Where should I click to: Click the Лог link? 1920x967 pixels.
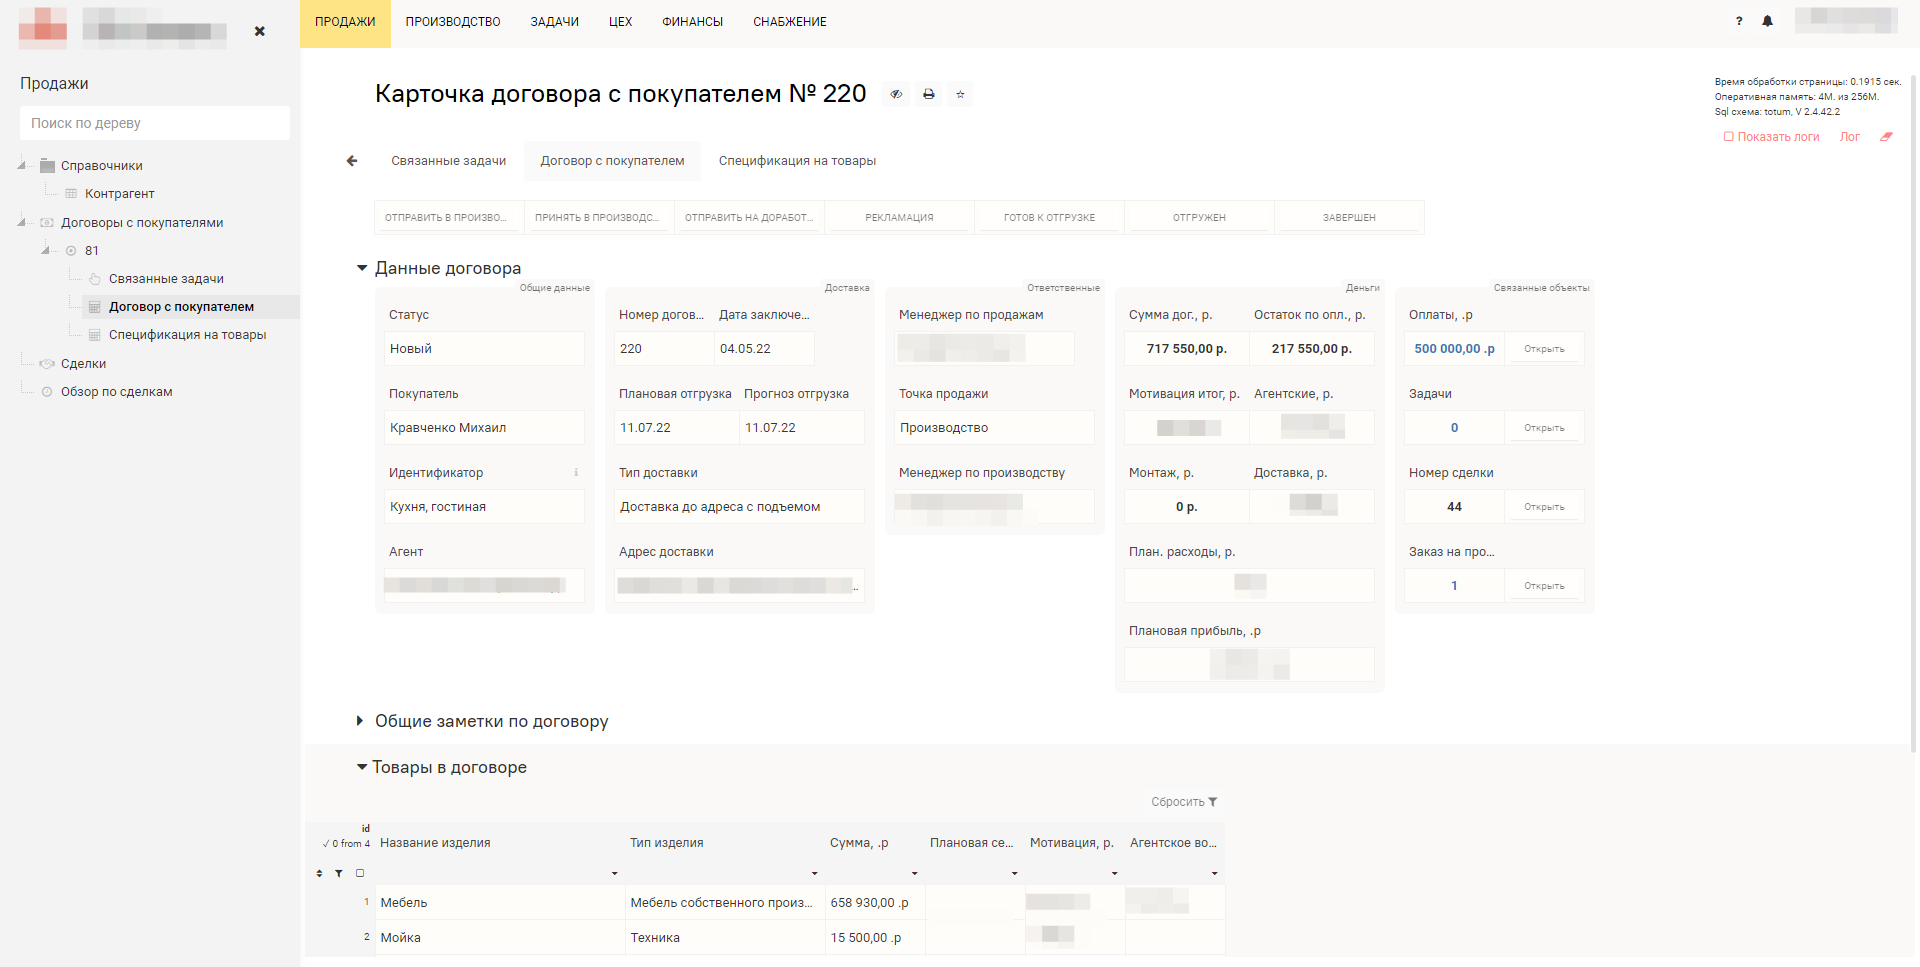[x=1850, y=137]
